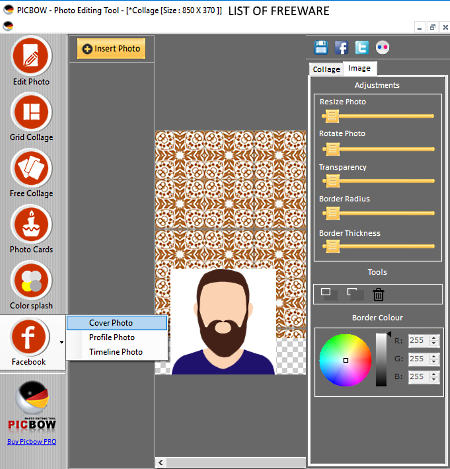This screenshot has width=450, height=469.
Task: Save collage with the floppy disk icon
Action: pos(321,48)
